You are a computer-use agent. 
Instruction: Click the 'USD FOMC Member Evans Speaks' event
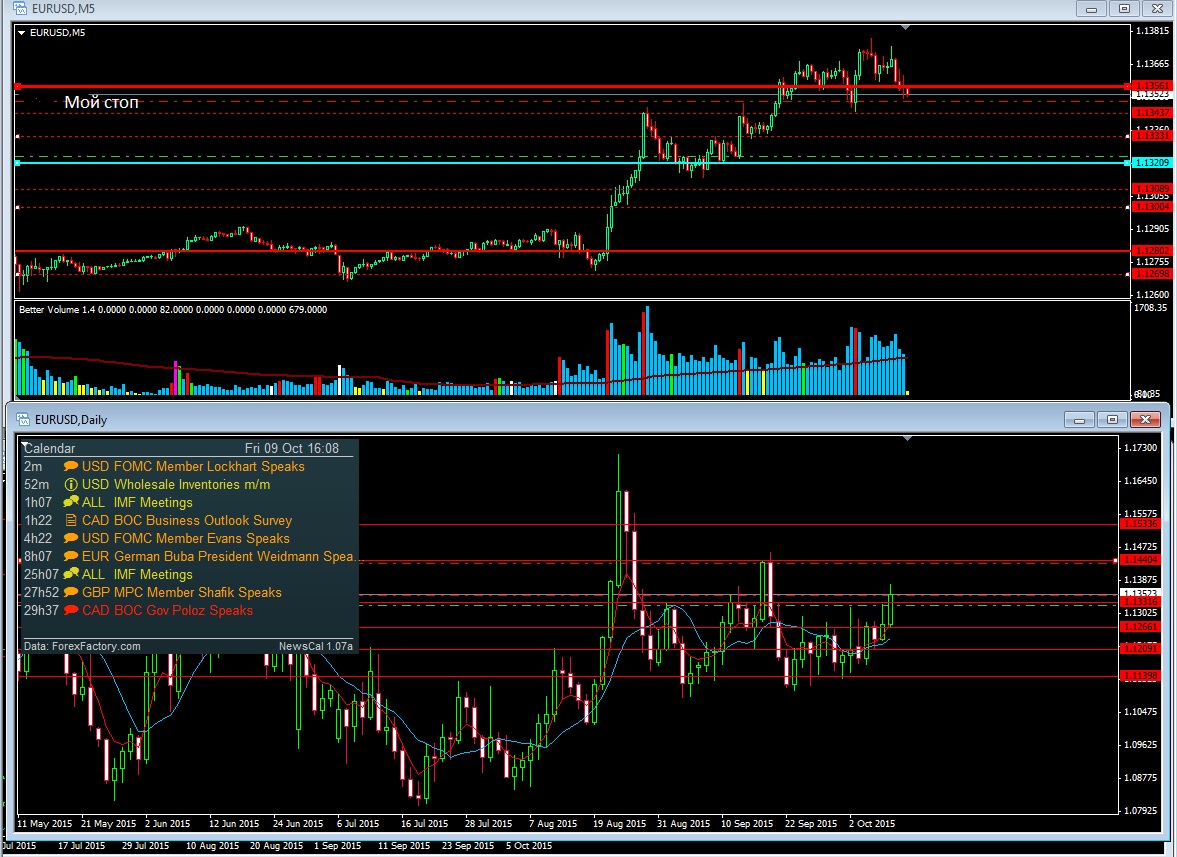185,538
